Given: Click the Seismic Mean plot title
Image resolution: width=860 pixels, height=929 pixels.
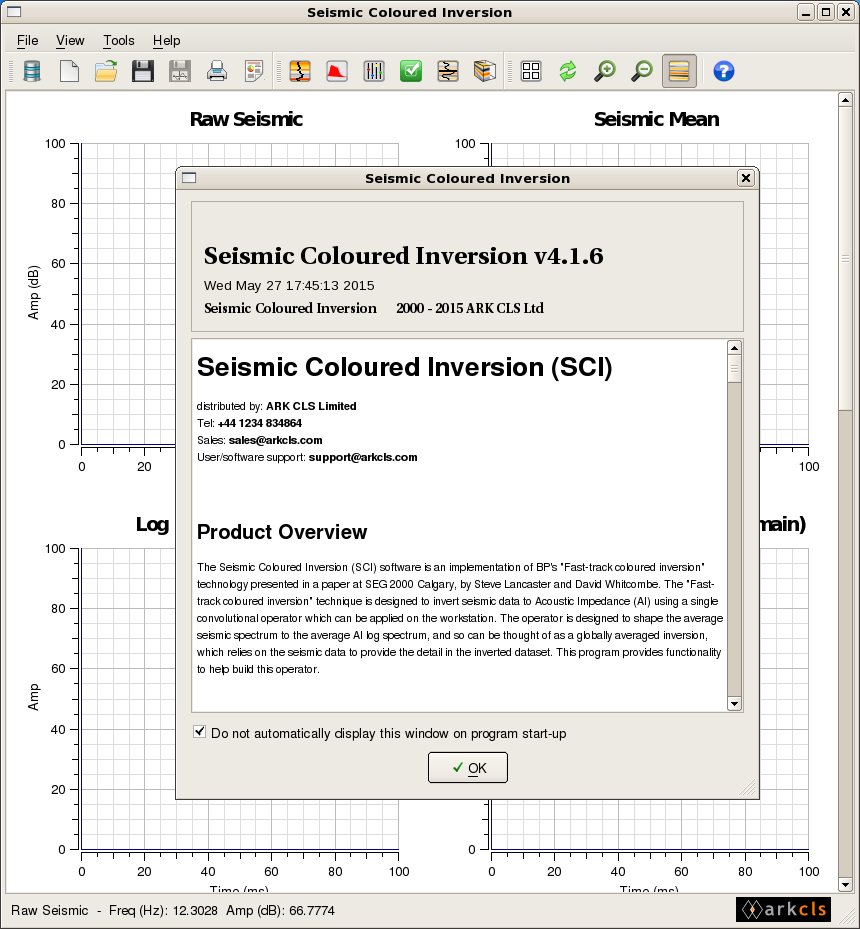Looking at the screenshot, I should point(656,119).
